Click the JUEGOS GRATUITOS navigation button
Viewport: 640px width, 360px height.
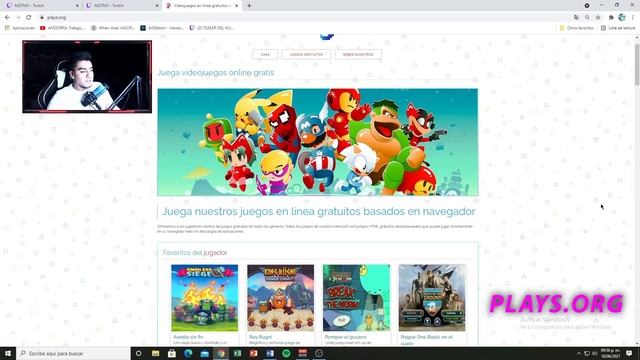pos(306,54)
